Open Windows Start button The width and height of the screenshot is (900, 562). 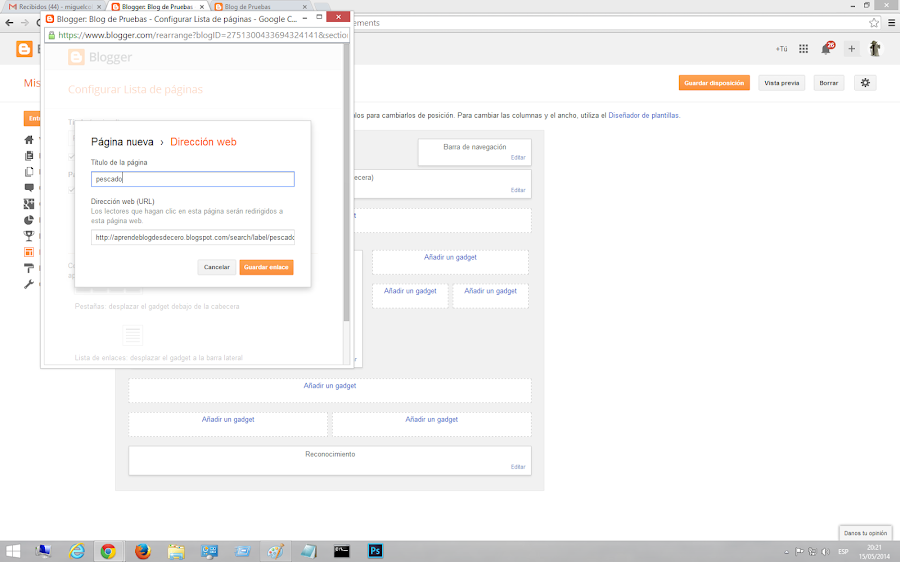tap(12, 551)
